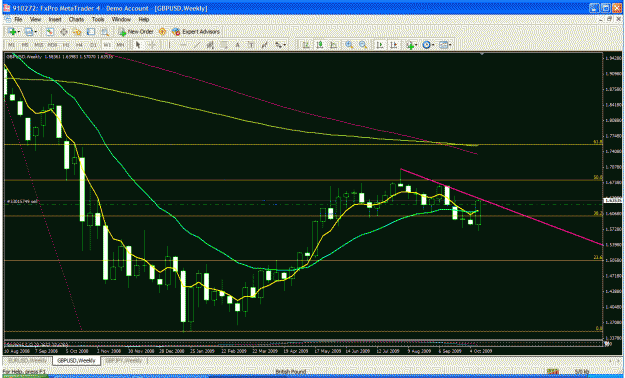Expand the Profiles dropdown arrow
Screen dimensions: 625x378
pyautogui.click(x=35, y=32)
